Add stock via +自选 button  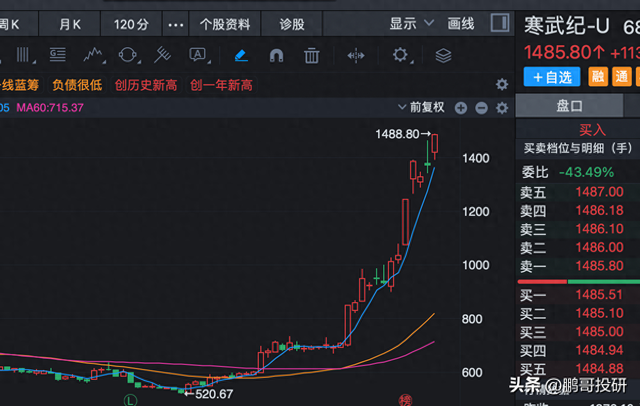(552, 77)
